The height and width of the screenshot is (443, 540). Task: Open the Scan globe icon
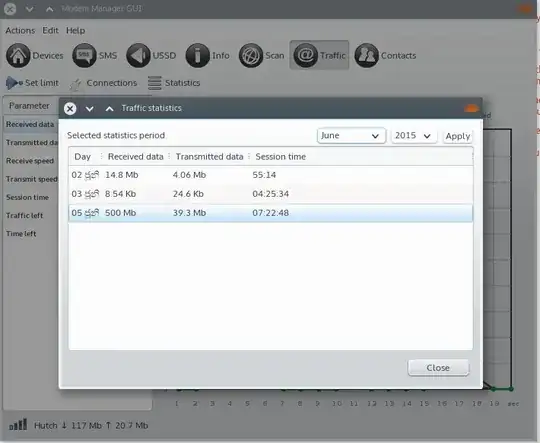pyautogui.click(x=251, y=55)
